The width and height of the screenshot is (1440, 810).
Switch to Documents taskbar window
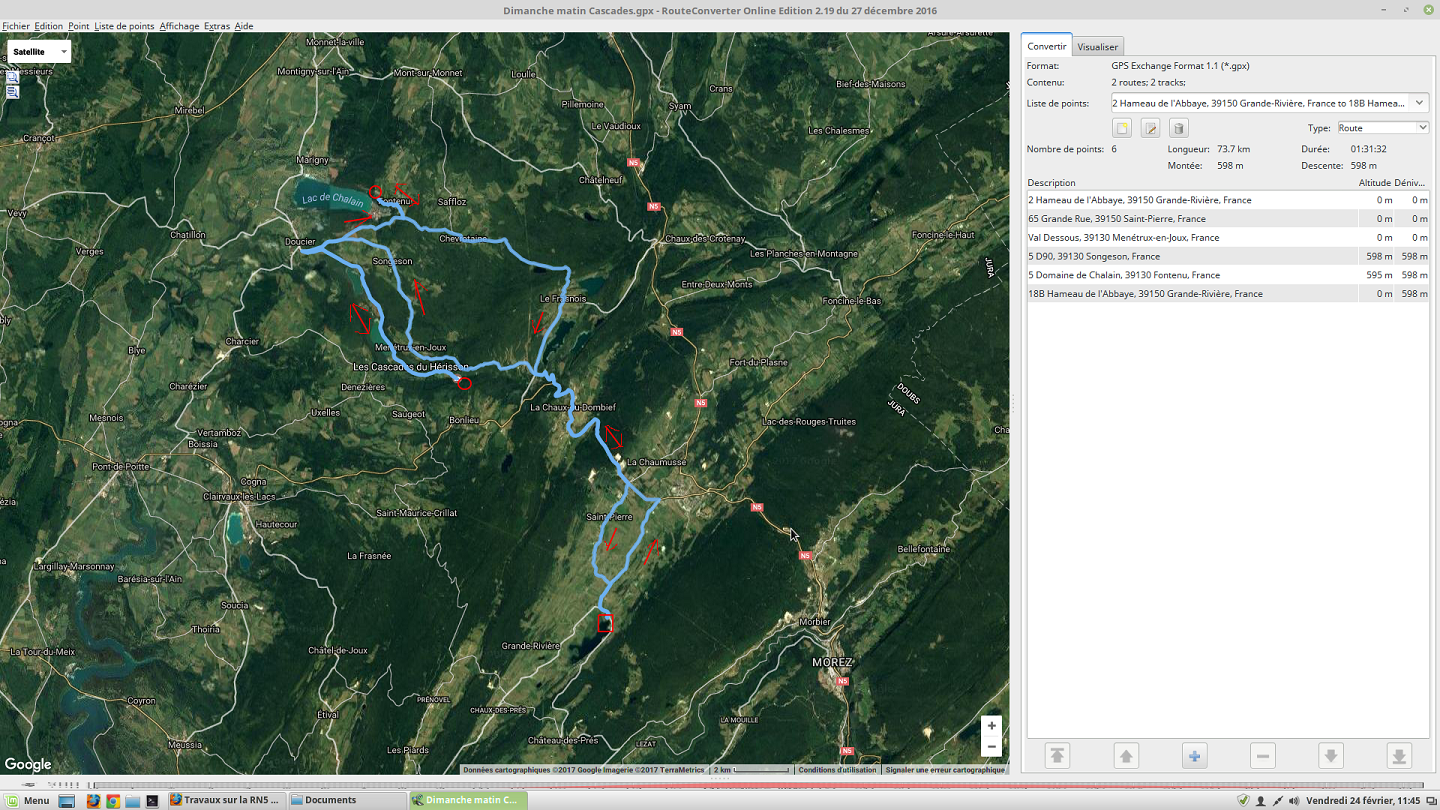(346, 801)
